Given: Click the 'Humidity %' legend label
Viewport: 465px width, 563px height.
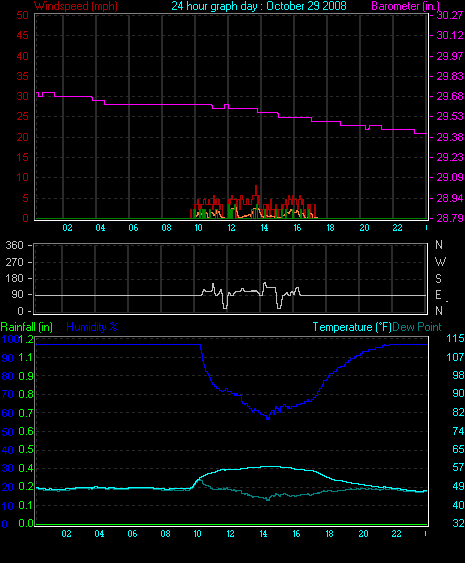Looking at the screenshot, I should [x=92, y=327].
